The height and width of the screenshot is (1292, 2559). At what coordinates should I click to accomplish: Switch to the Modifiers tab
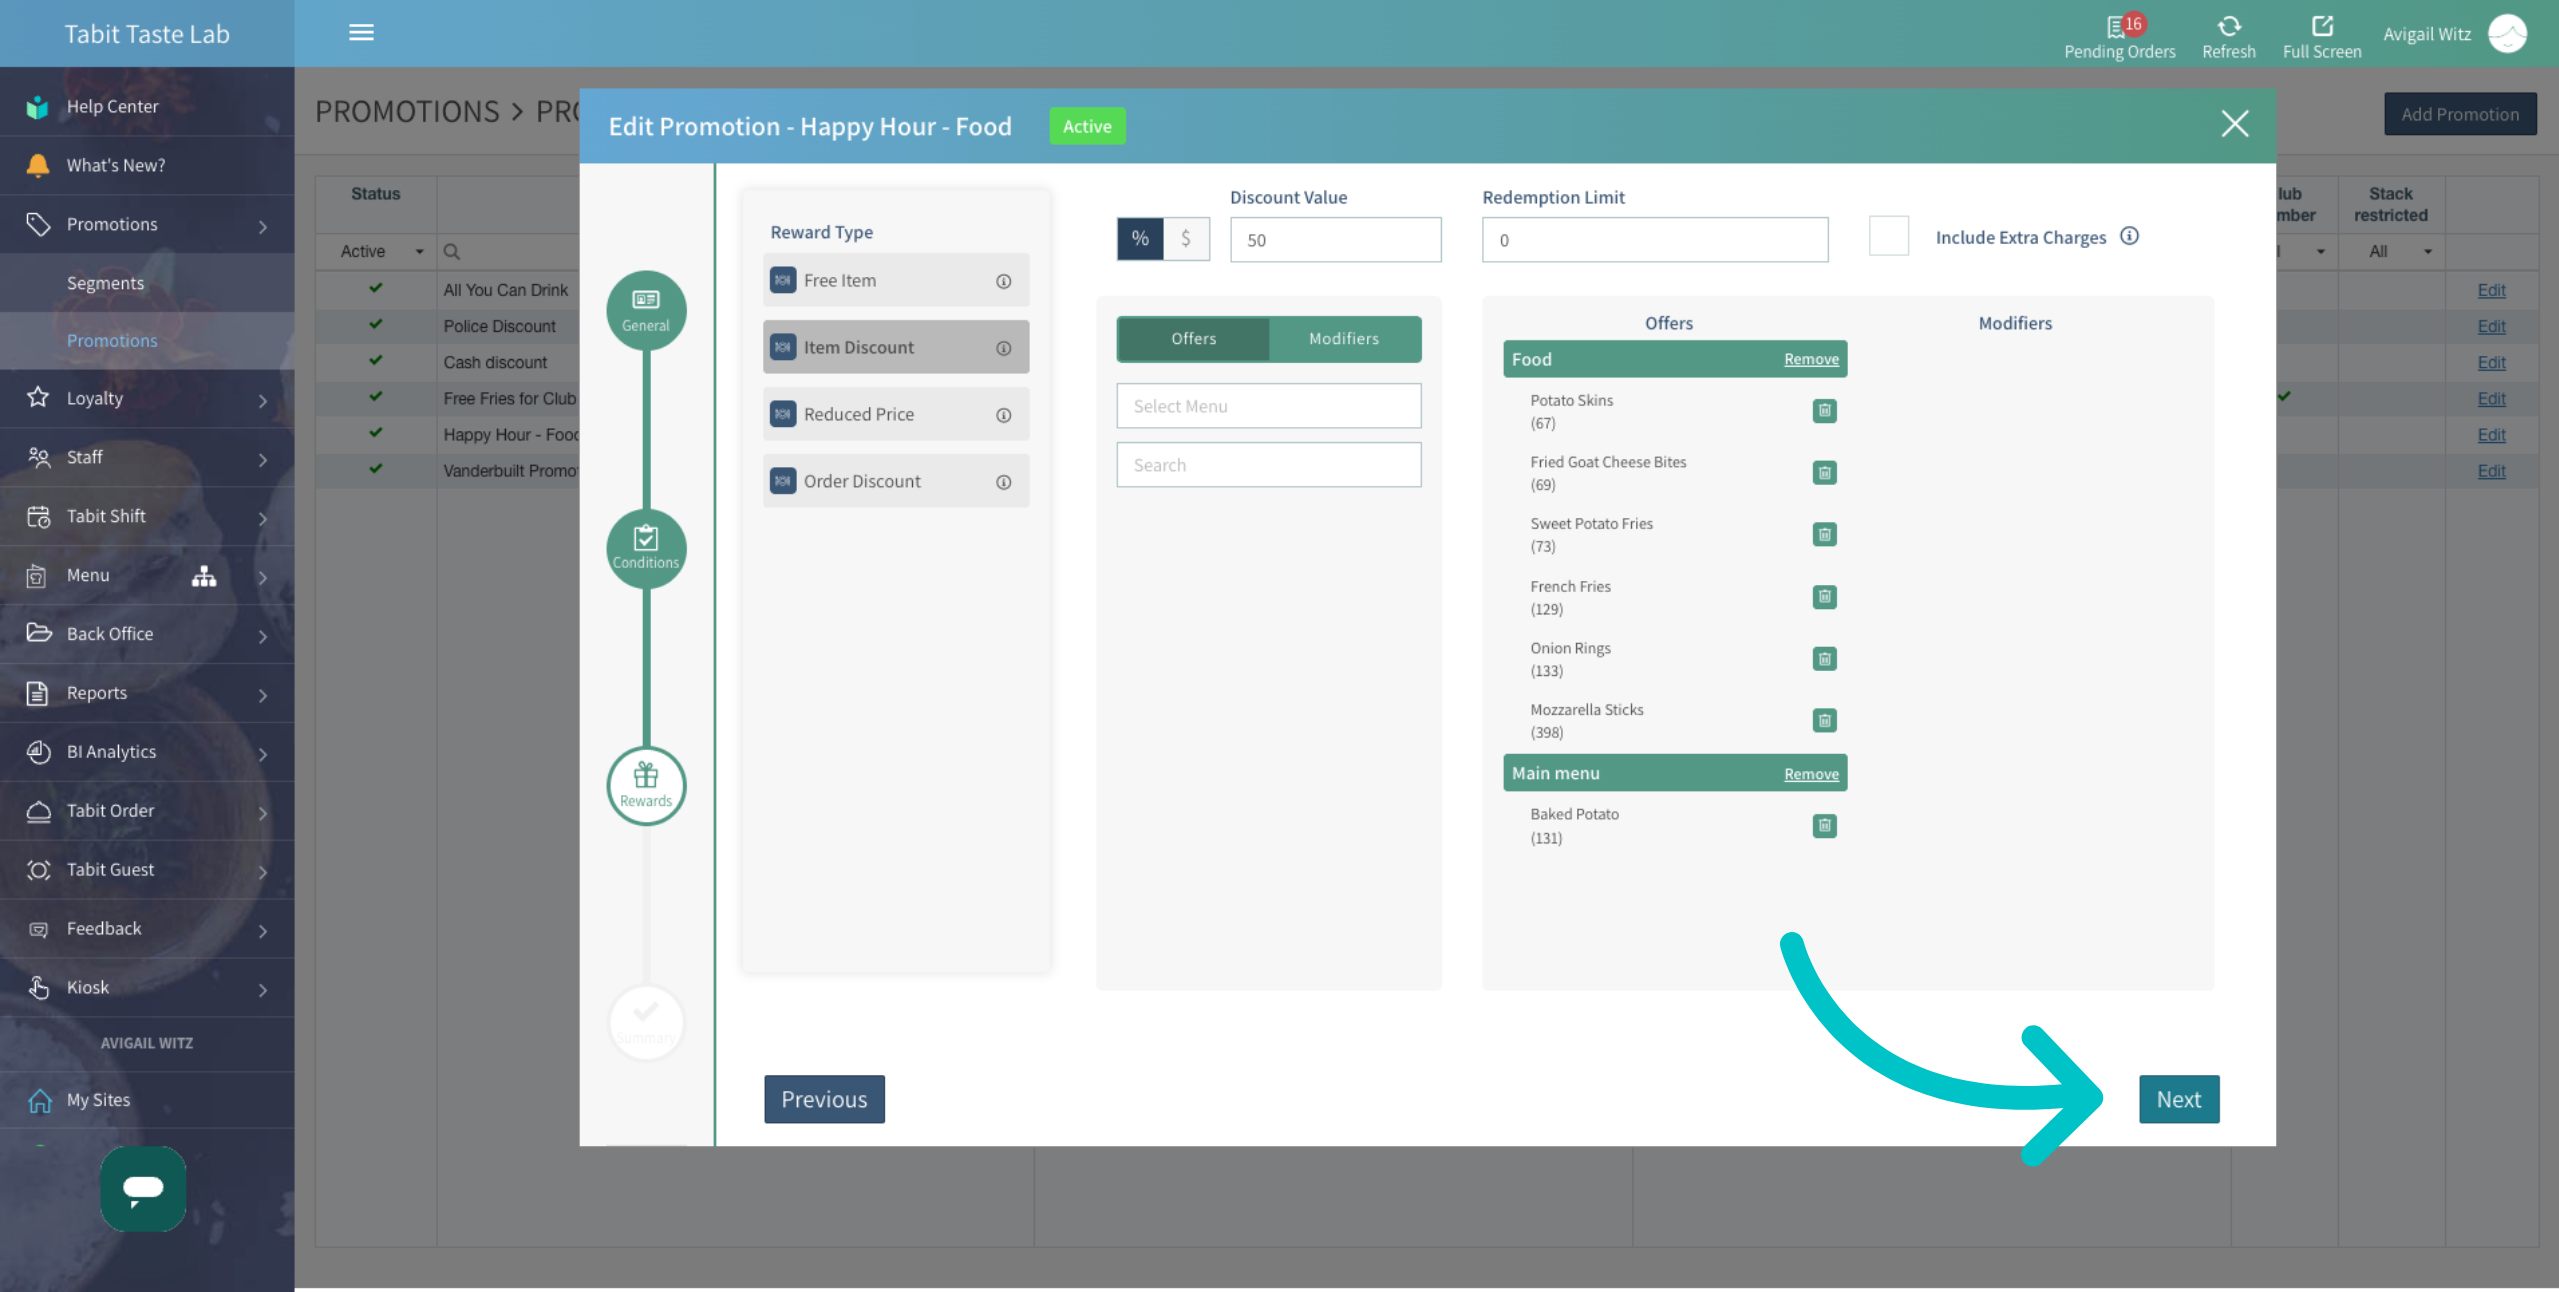coord(1344,339)
